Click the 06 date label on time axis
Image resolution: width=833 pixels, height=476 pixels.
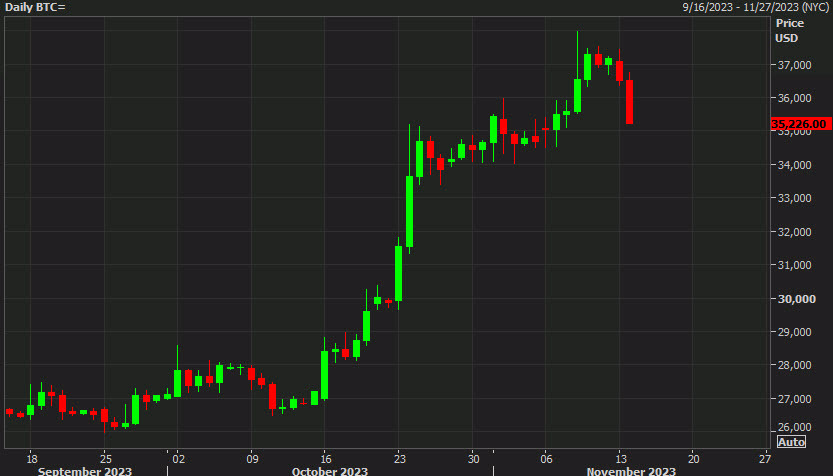tap(546, 458)
